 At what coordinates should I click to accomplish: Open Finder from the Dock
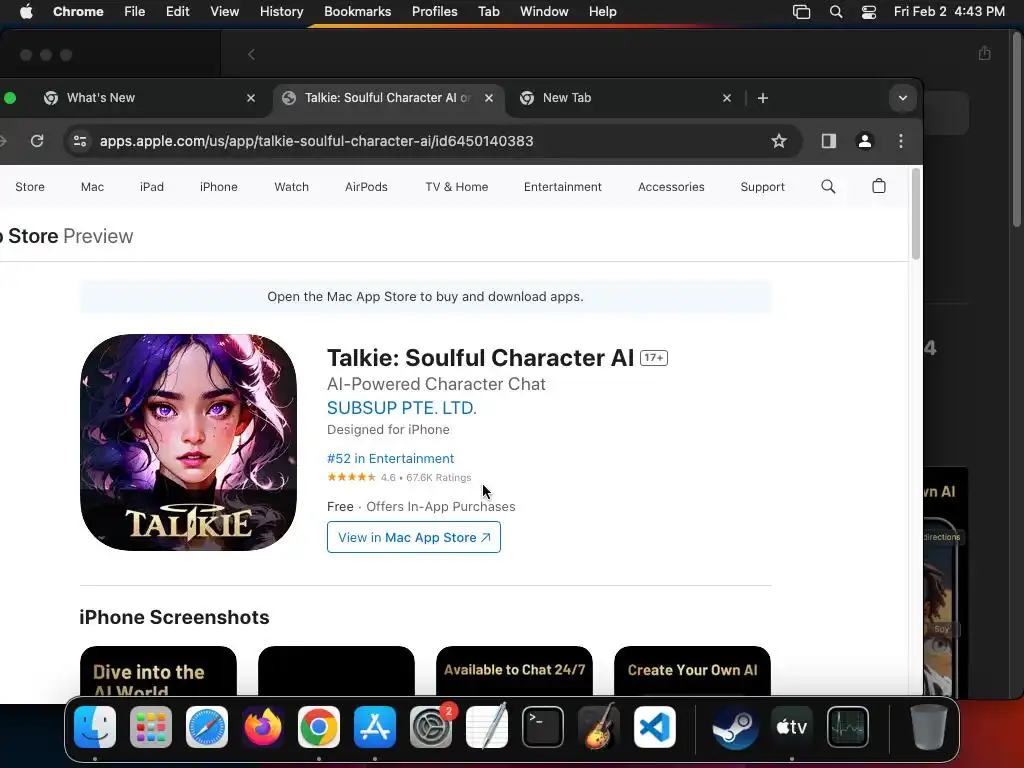tap(95, 727)
